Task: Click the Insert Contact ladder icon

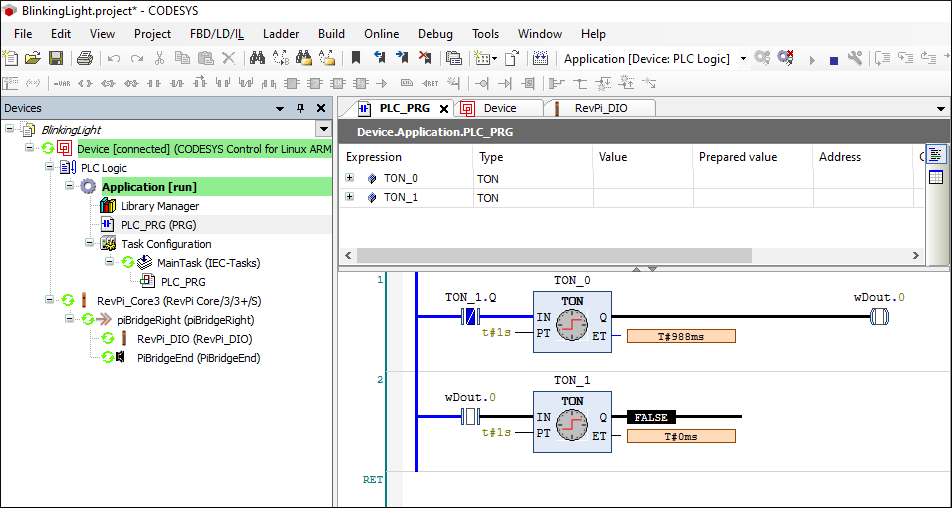Action: [154, 83]
